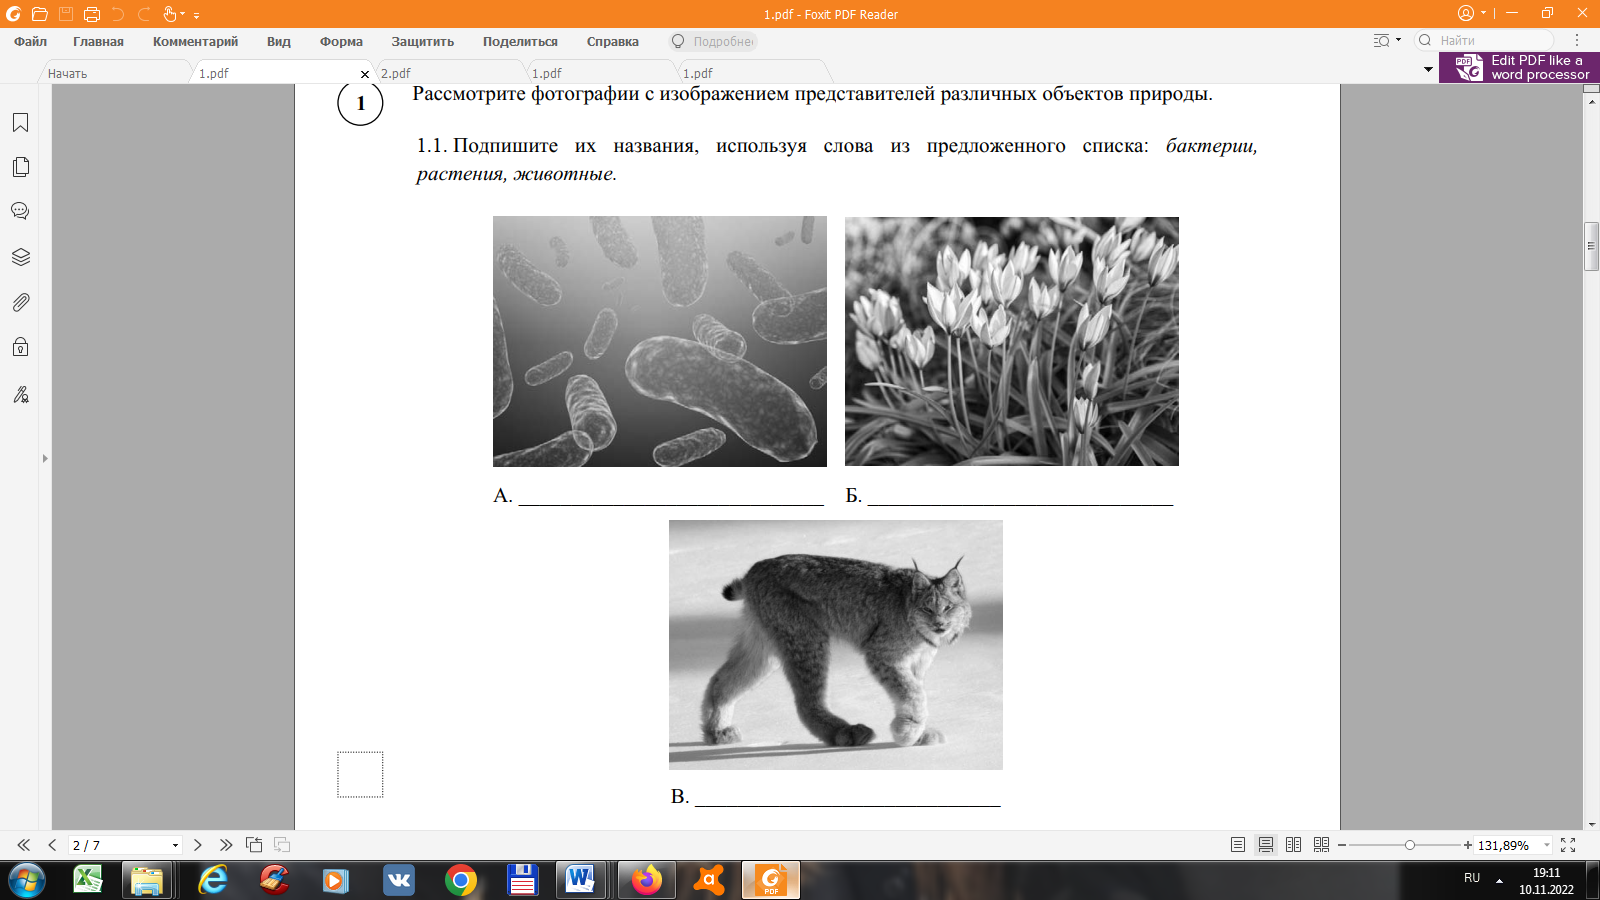This screenshot has height=900, width=1600.
Task: Open the Digital signatures panel icon
Action: (x=20, y=394)
